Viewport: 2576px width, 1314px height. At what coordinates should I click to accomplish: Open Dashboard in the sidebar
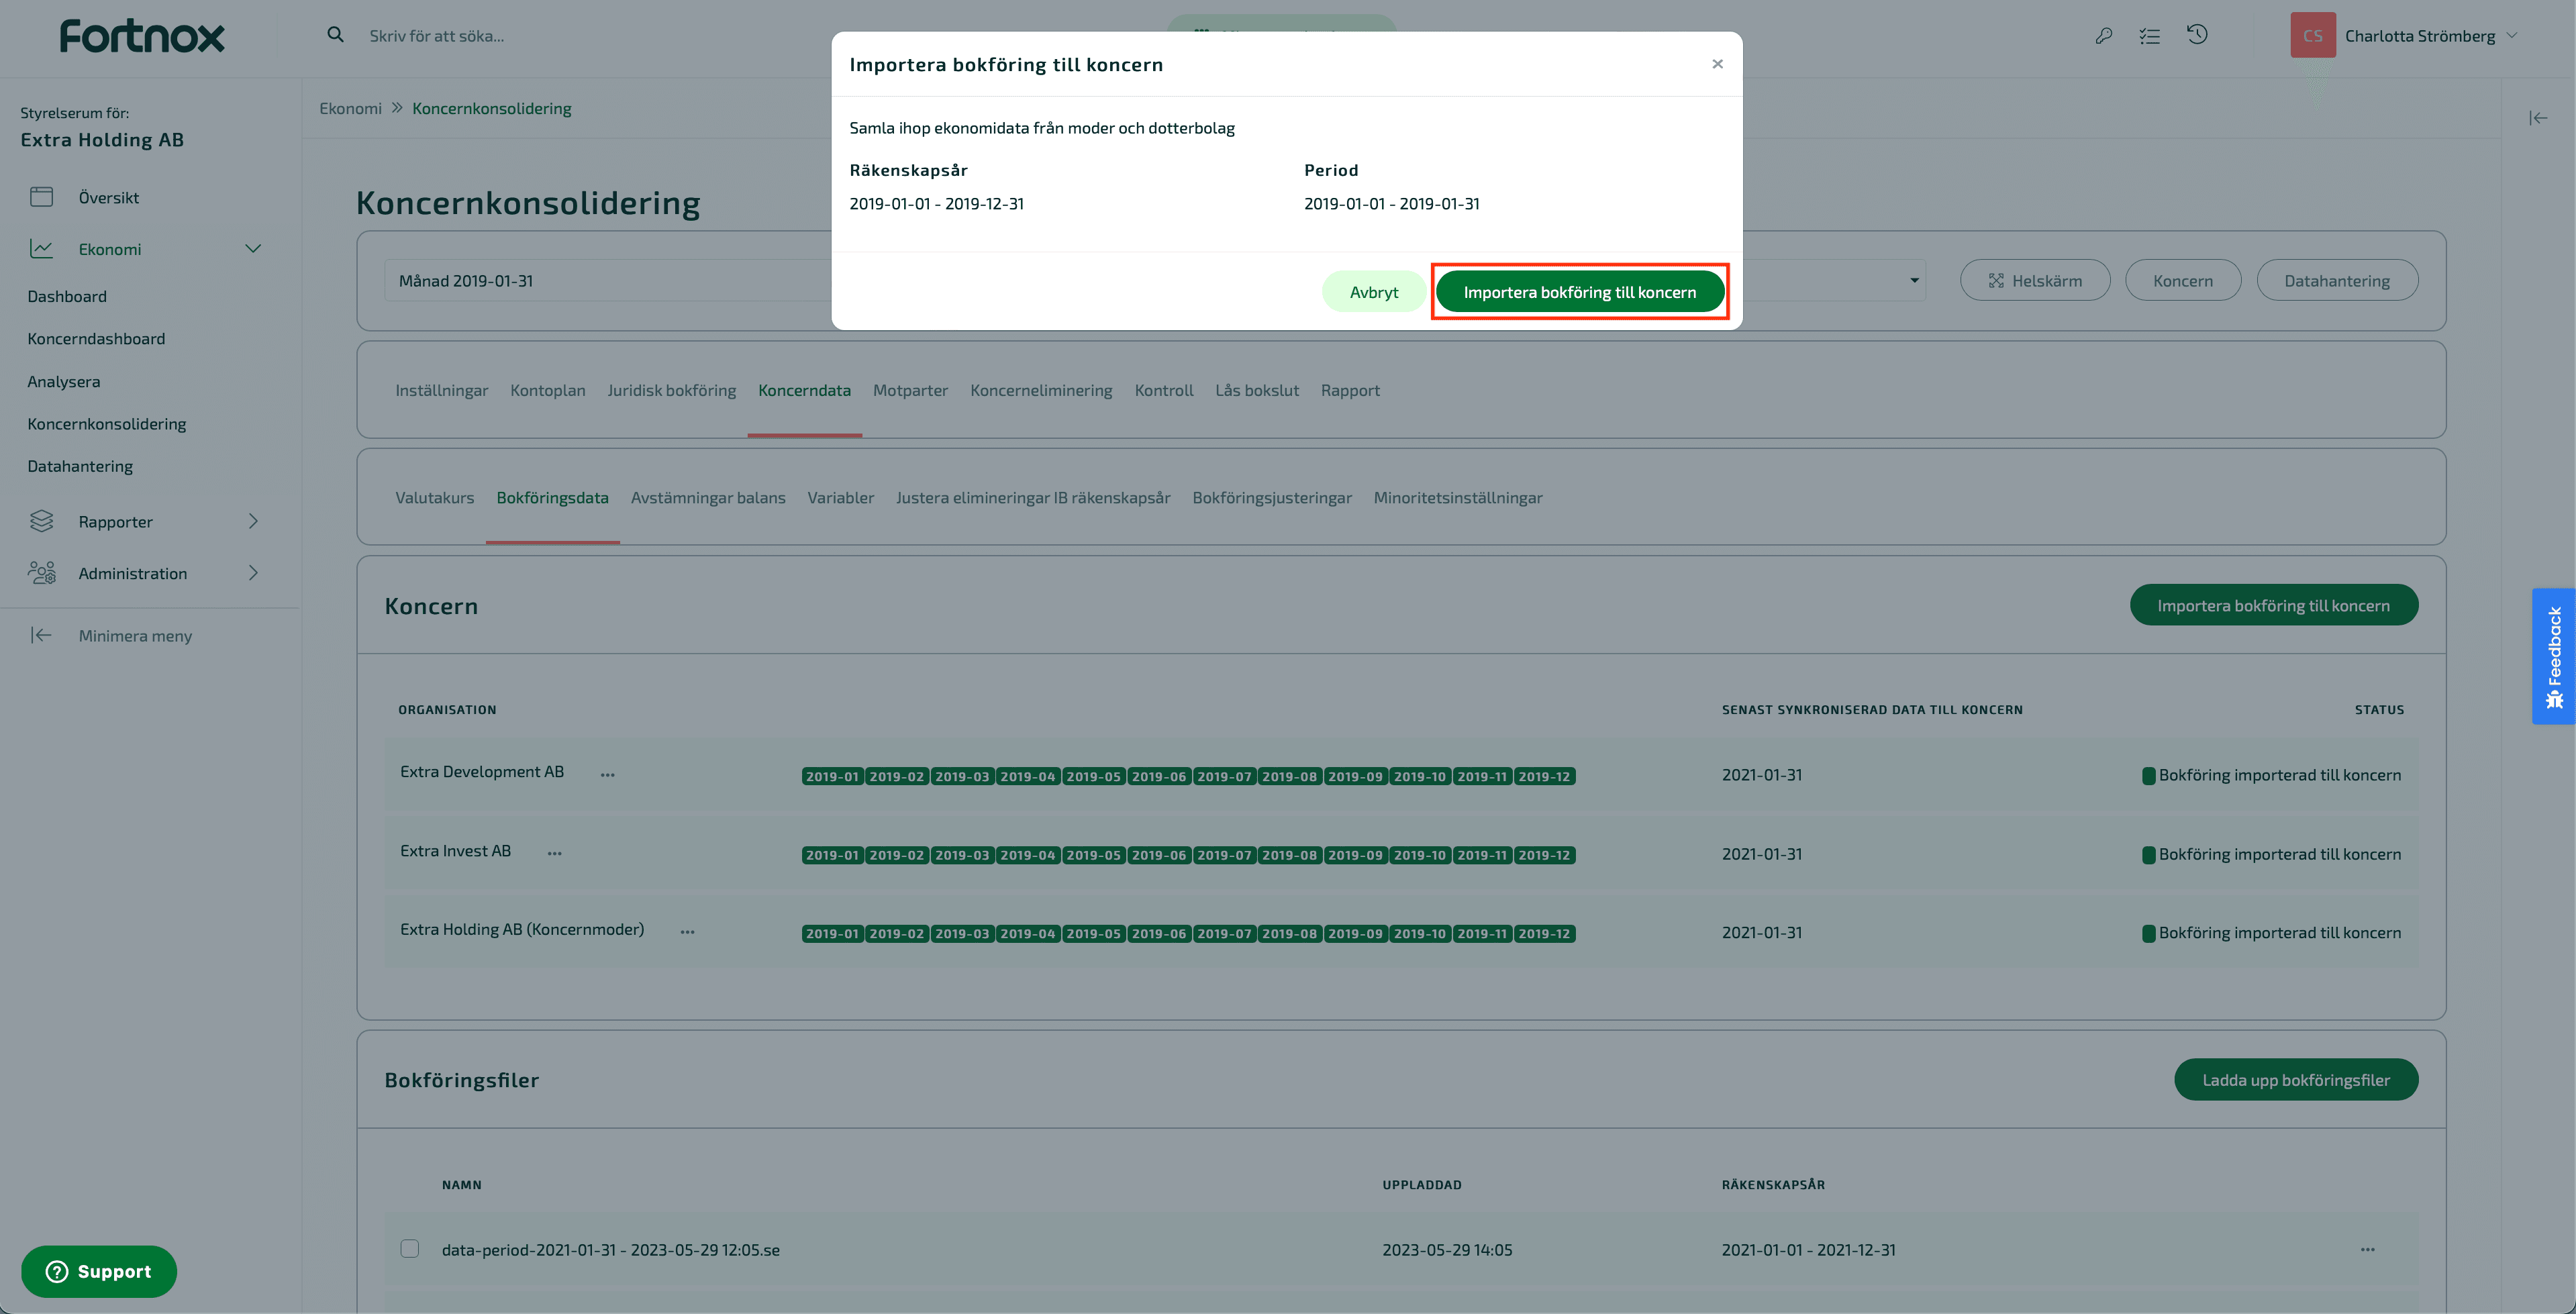click(x=67, y=296)
